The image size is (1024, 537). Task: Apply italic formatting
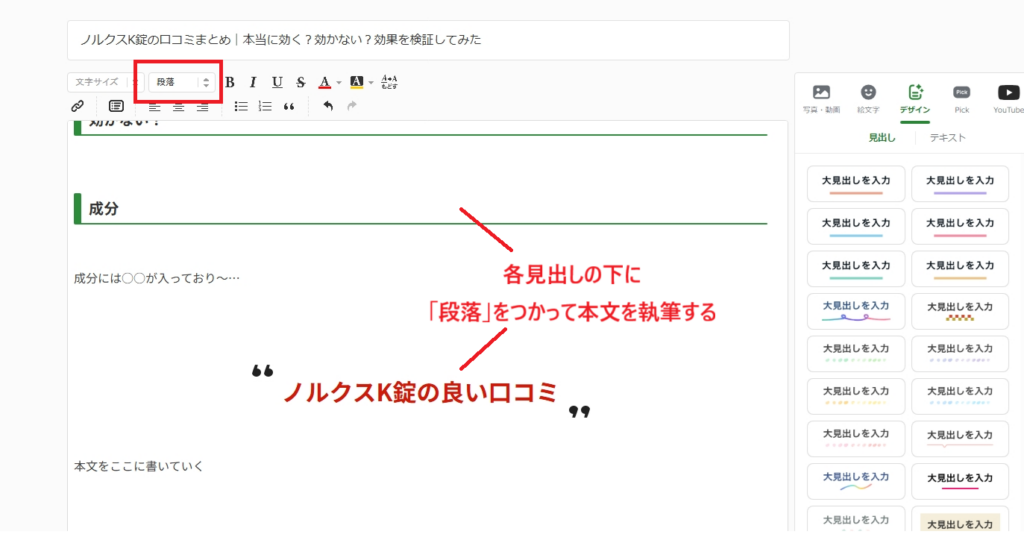[x=253, y=82]
